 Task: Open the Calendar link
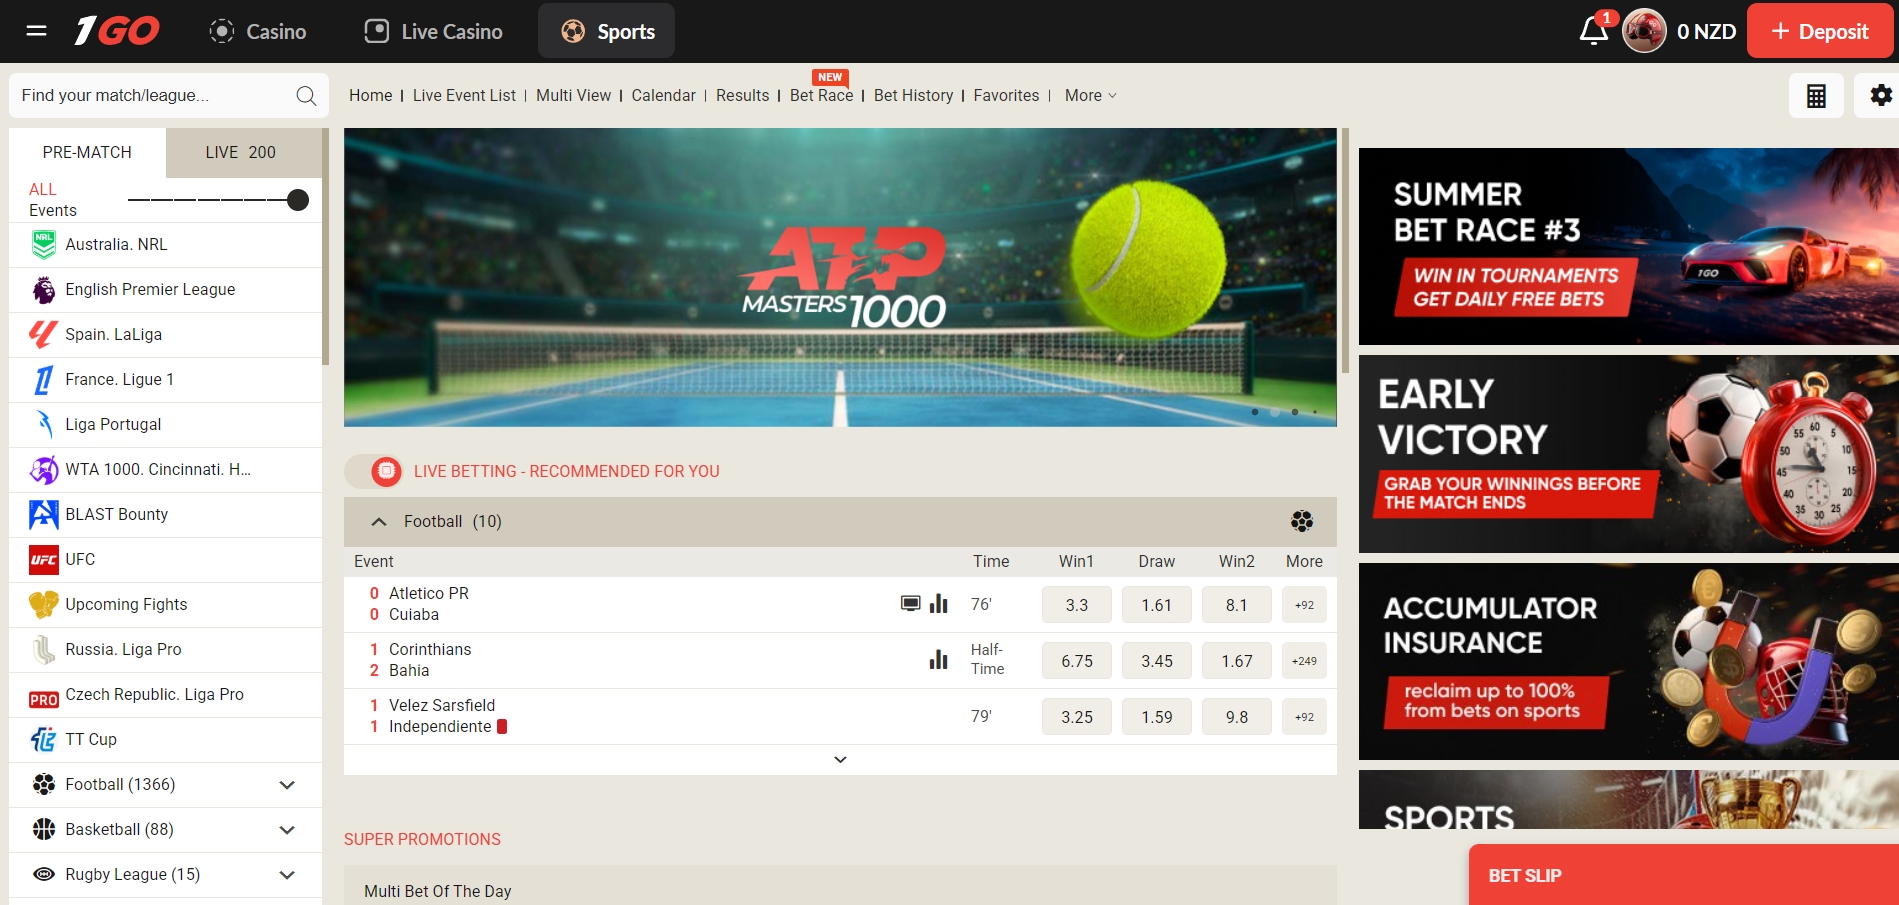[663, 96]
